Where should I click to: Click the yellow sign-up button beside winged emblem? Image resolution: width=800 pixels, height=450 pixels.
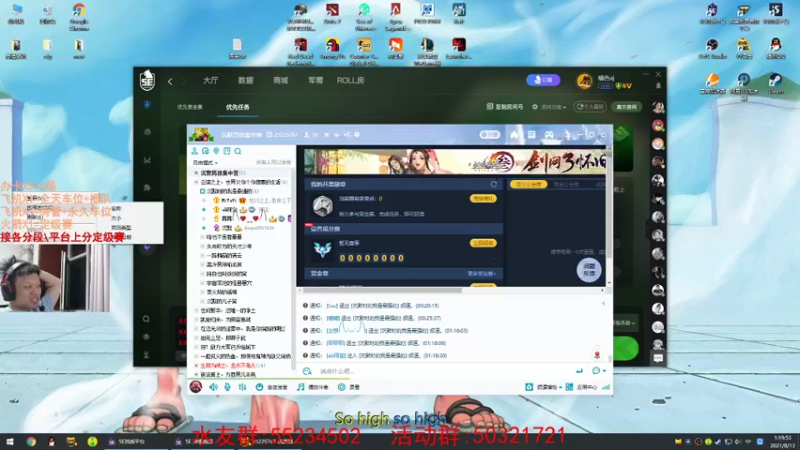[482, 243]
